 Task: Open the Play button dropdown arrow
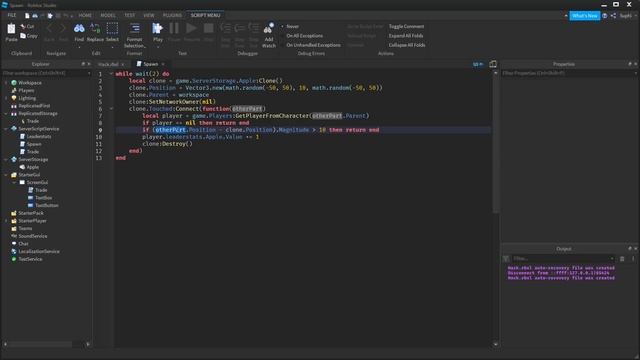tap(158, 47)
